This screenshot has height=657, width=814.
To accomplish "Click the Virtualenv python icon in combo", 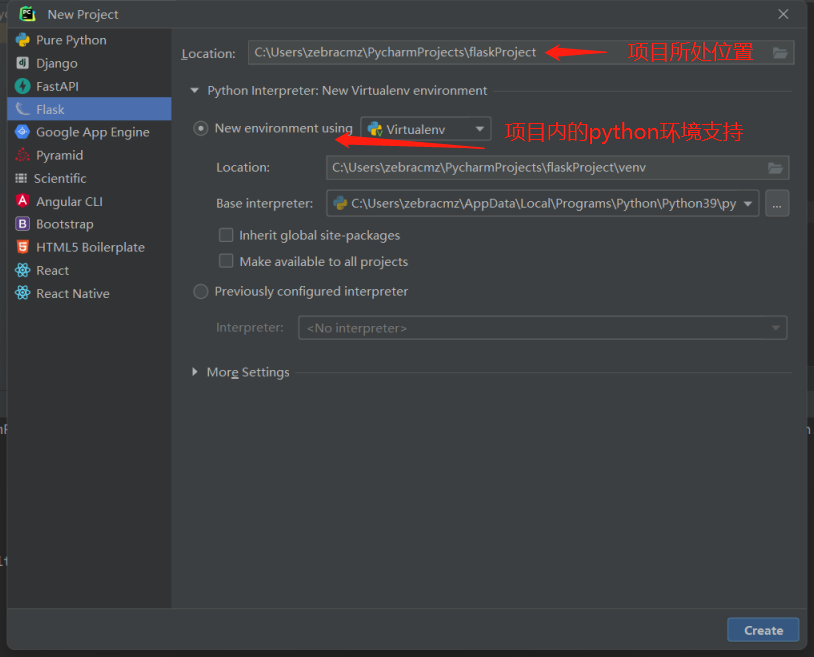I will point(375,129).
